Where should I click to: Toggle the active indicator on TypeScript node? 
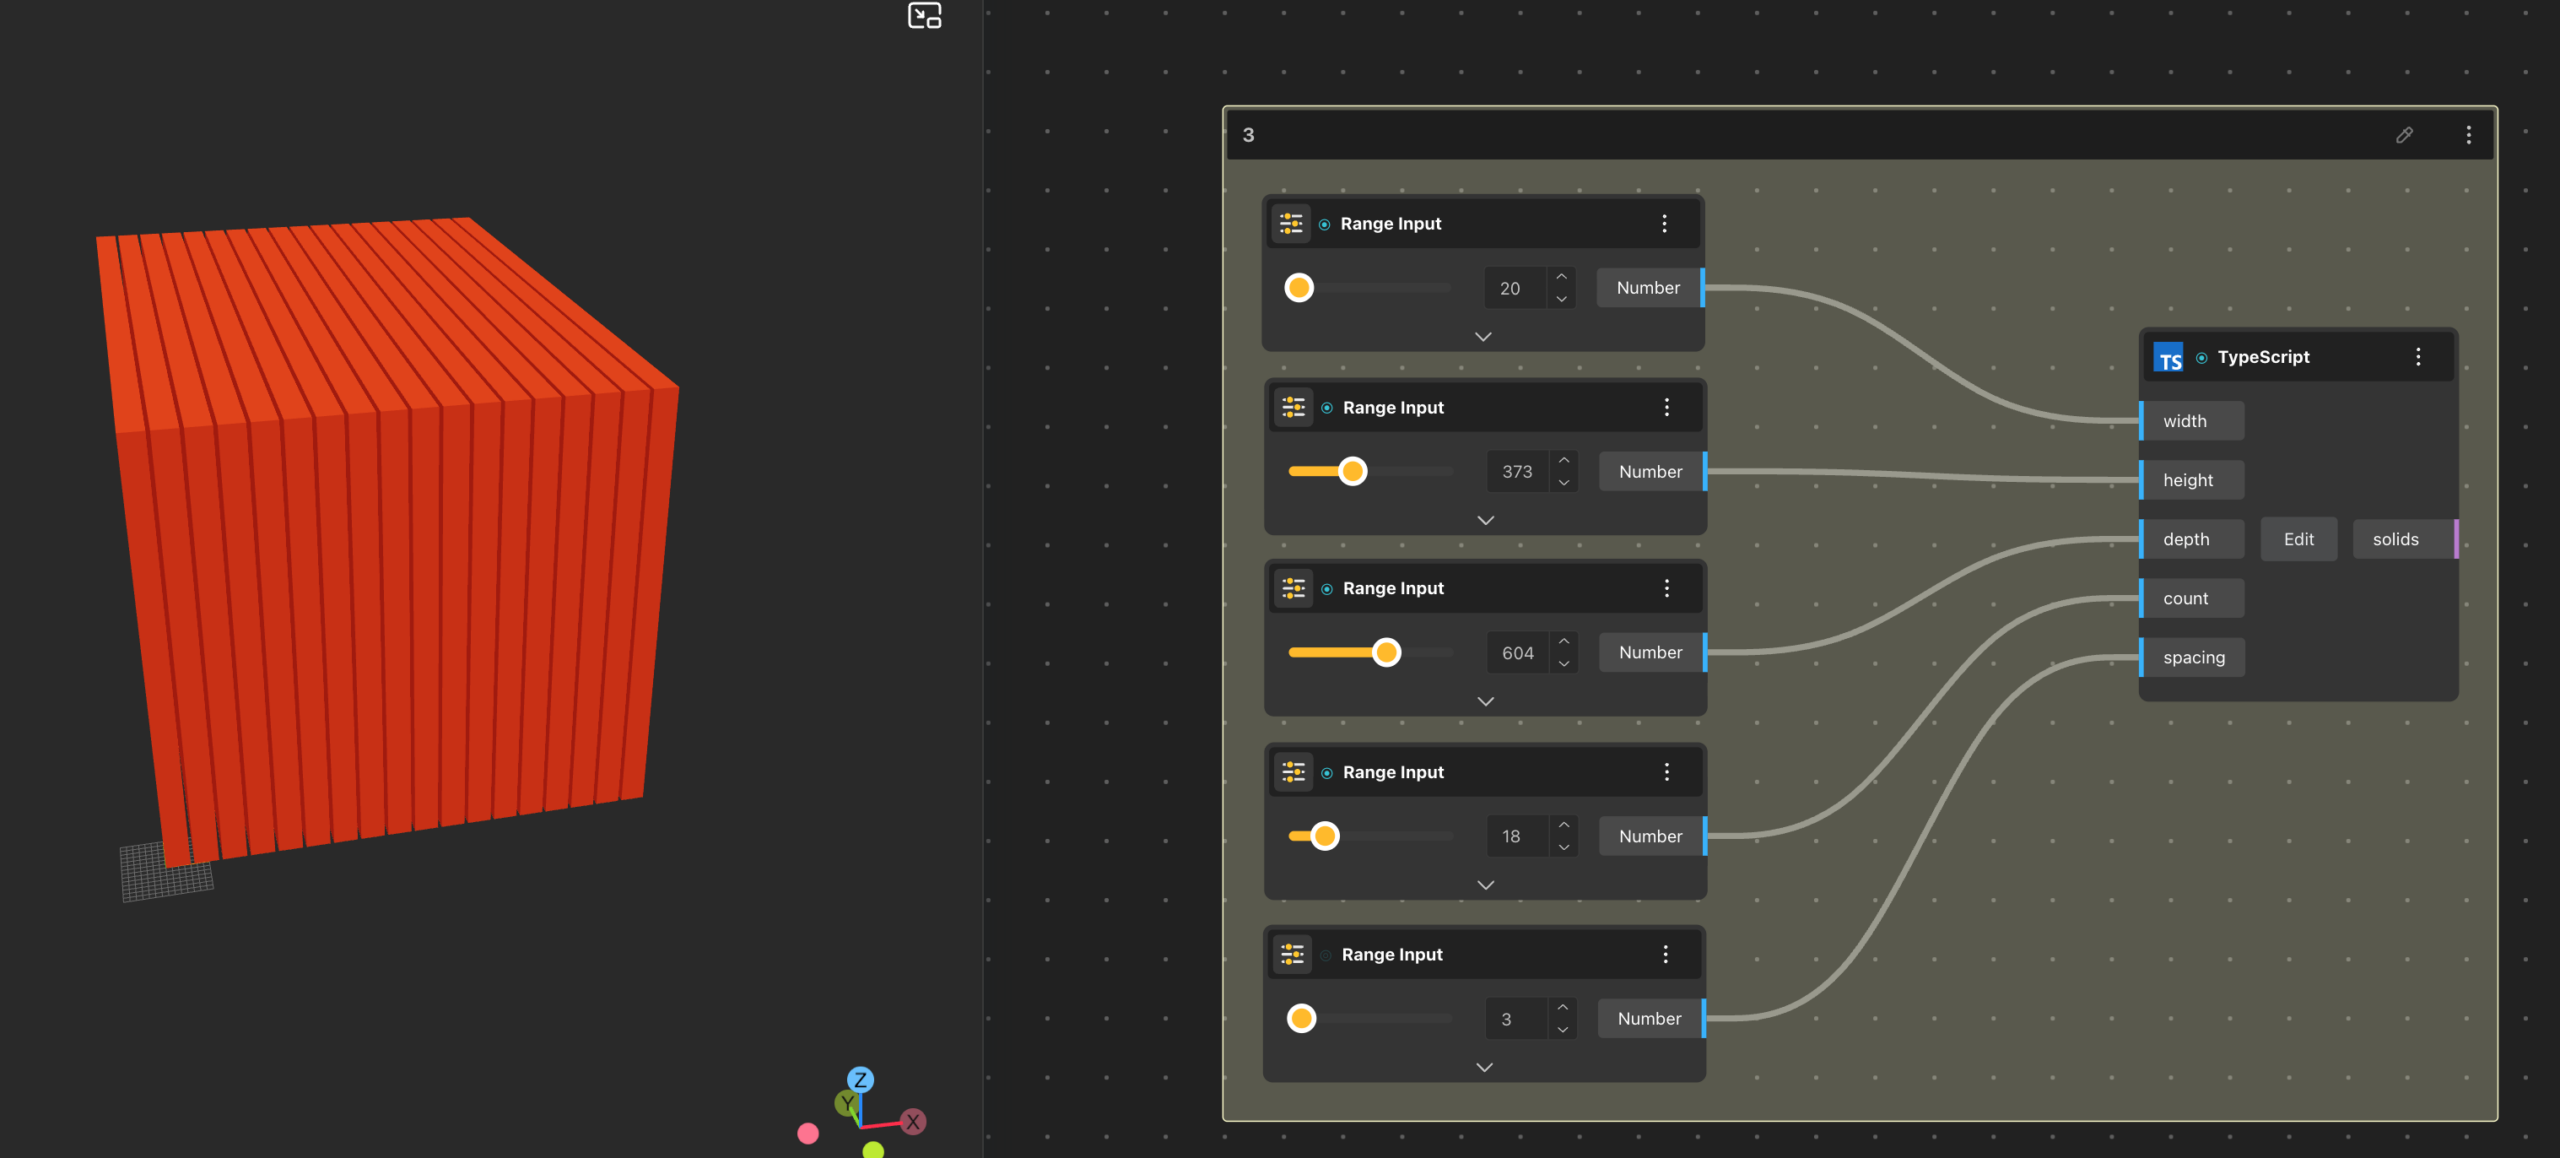[2201, 358]
